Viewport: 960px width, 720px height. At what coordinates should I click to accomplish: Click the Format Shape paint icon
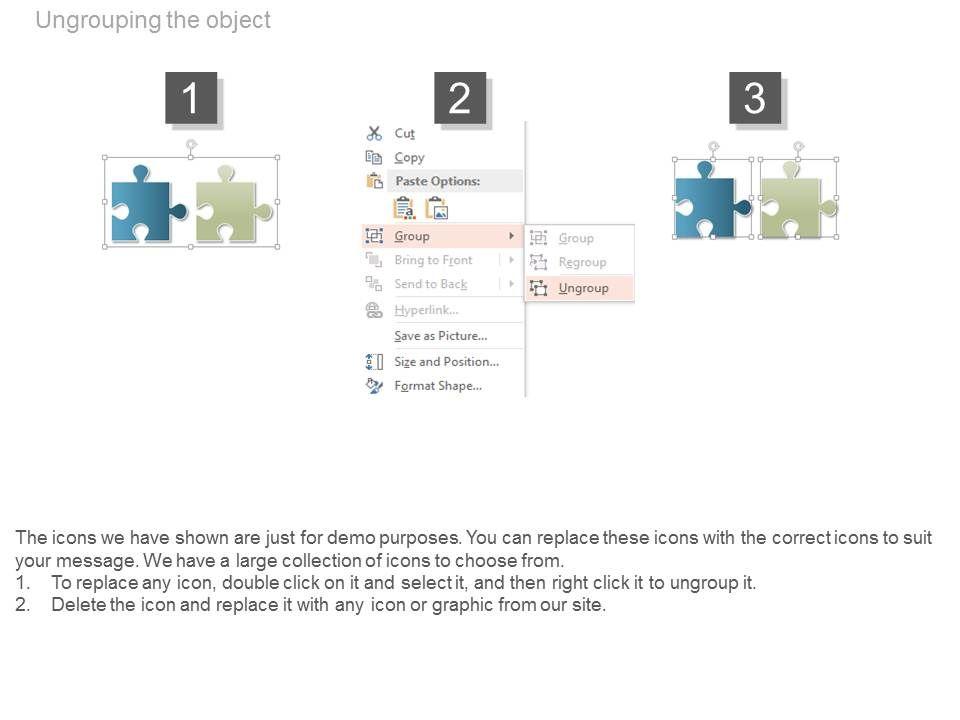(374, 385)
